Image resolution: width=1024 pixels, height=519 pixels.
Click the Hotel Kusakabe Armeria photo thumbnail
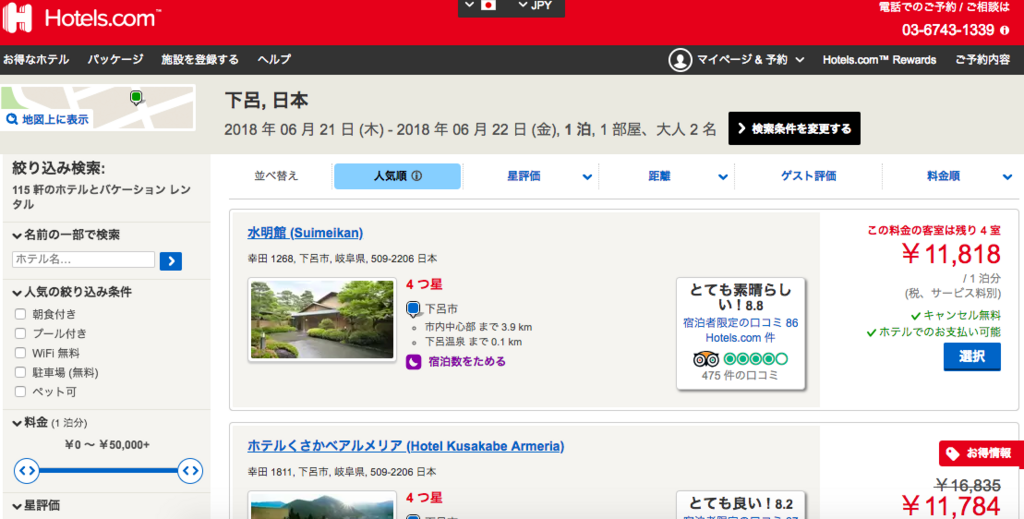(323, 505)
